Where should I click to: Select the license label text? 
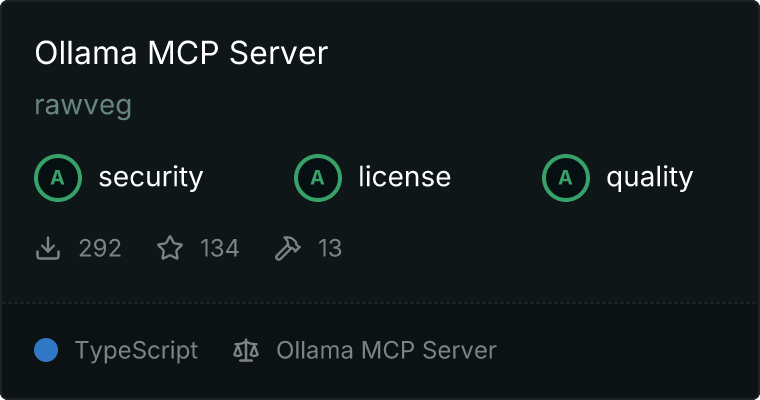pyautogui.click(x=405, y=177)
